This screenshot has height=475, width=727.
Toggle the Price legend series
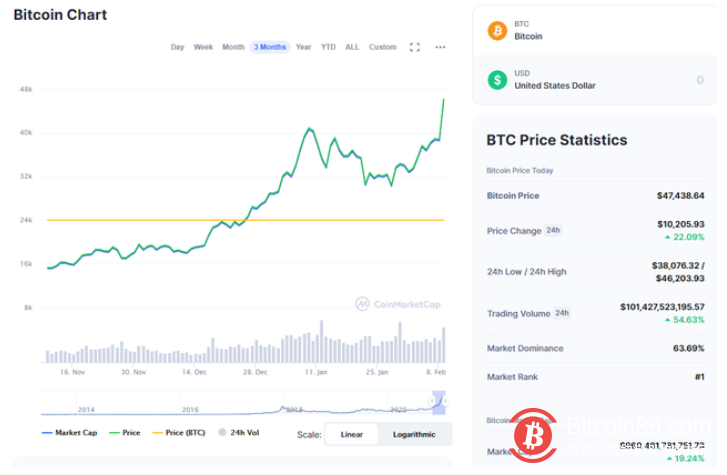125,433
